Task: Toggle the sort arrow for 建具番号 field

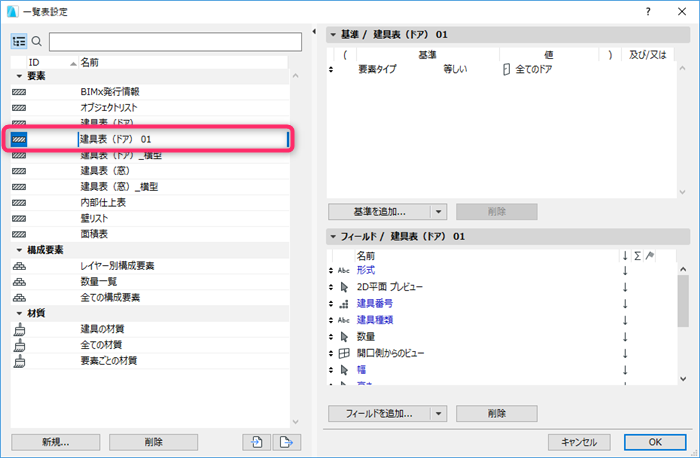Action: click(625, 304)
